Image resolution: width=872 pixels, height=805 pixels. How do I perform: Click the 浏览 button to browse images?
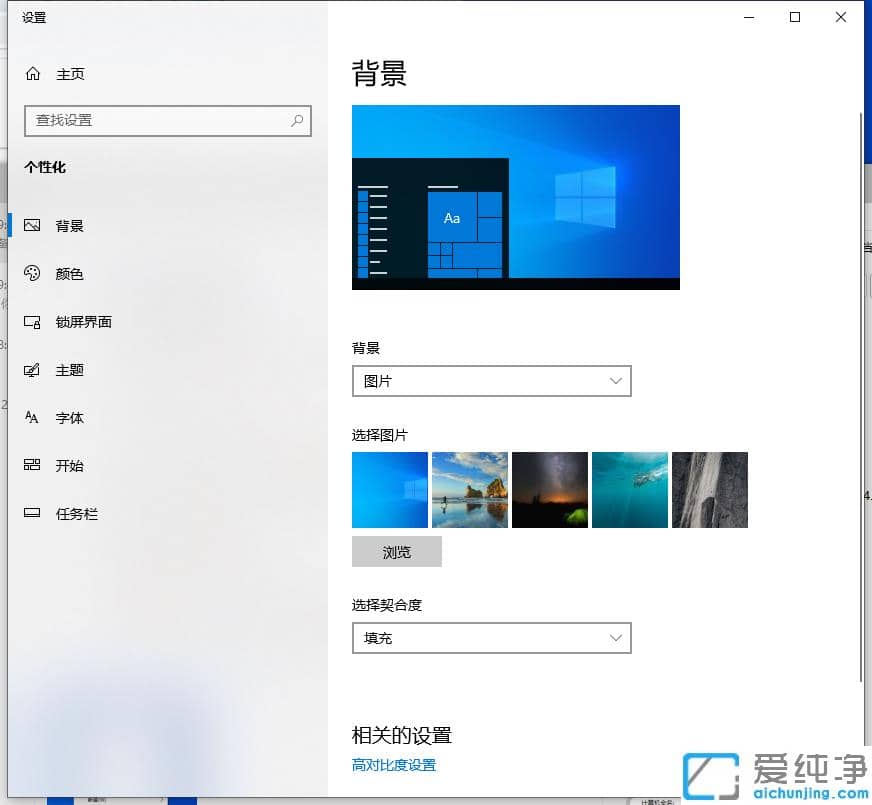coord(396,551)
